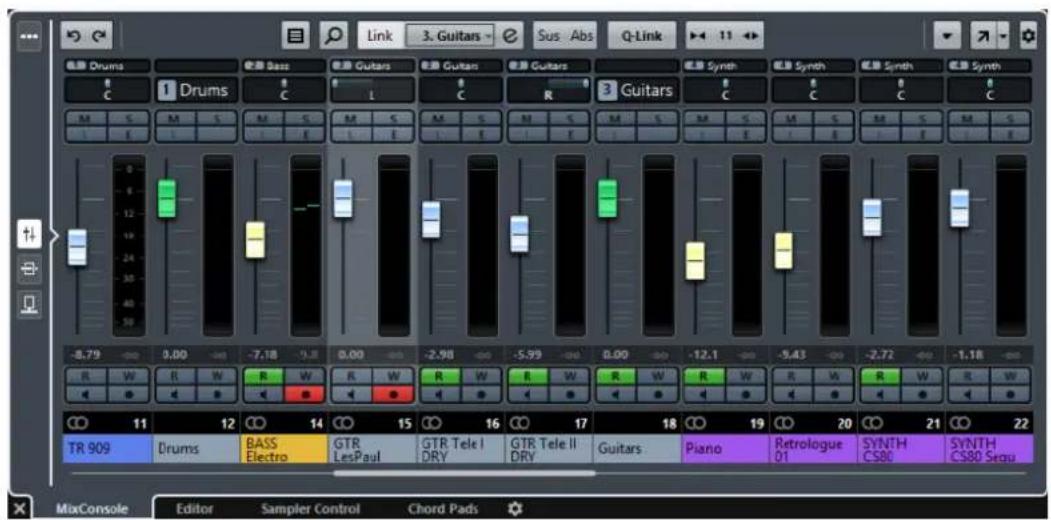This screenshot has width=1051, height=520.
Task: Click the Piano channel yellow fader handle
Action: point(696,261)
